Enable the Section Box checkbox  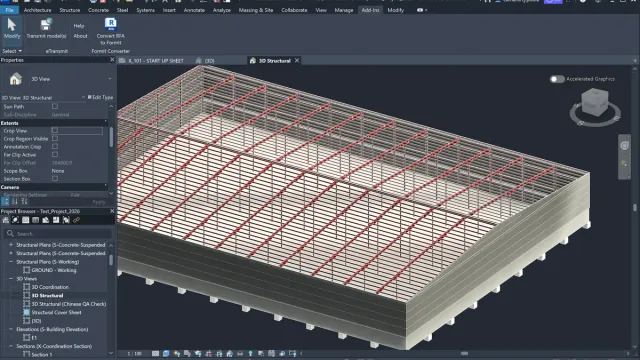pos(55,178)
